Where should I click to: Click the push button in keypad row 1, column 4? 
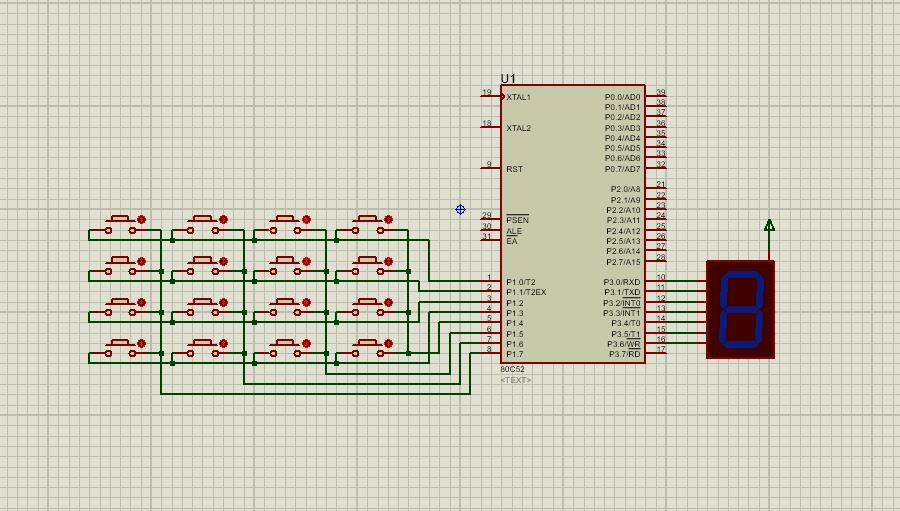[x=367, y=225]
